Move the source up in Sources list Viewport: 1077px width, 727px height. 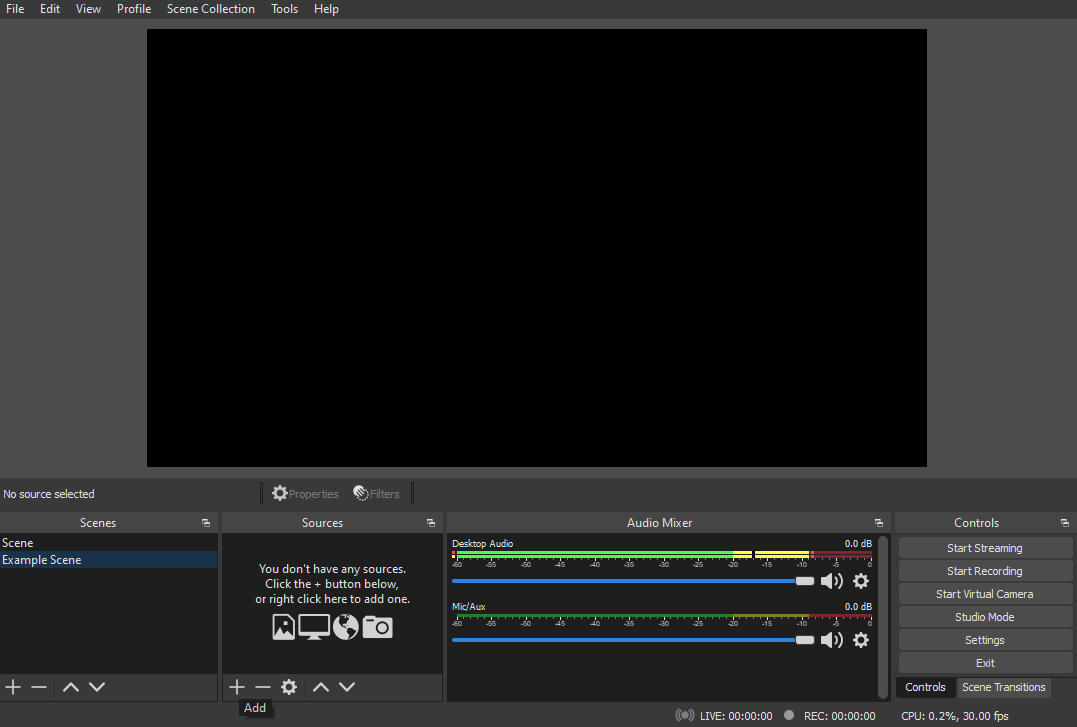pyautogui.click(x=321, y=686)
